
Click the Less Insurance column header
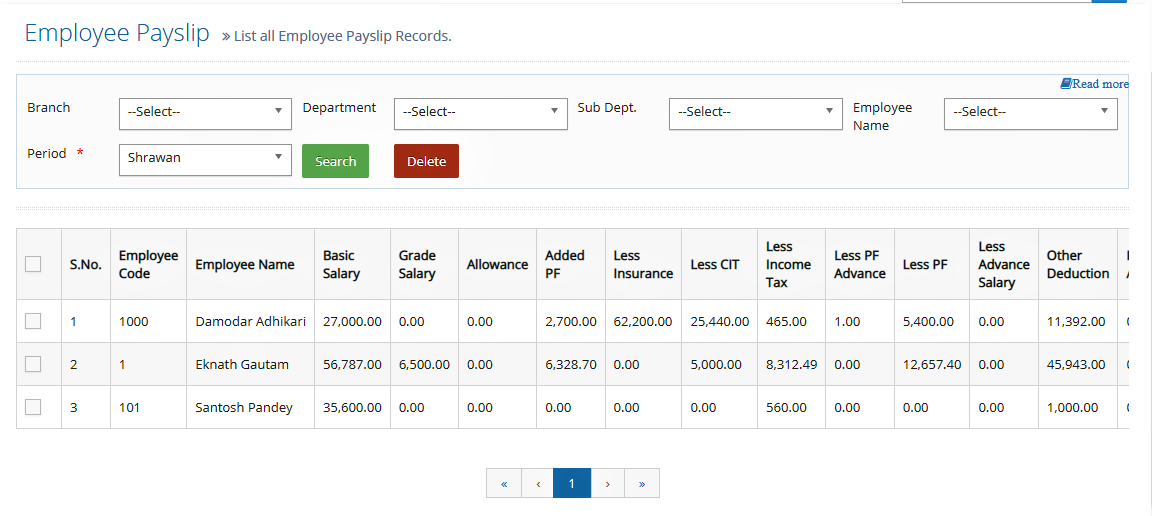click(644, 265)
